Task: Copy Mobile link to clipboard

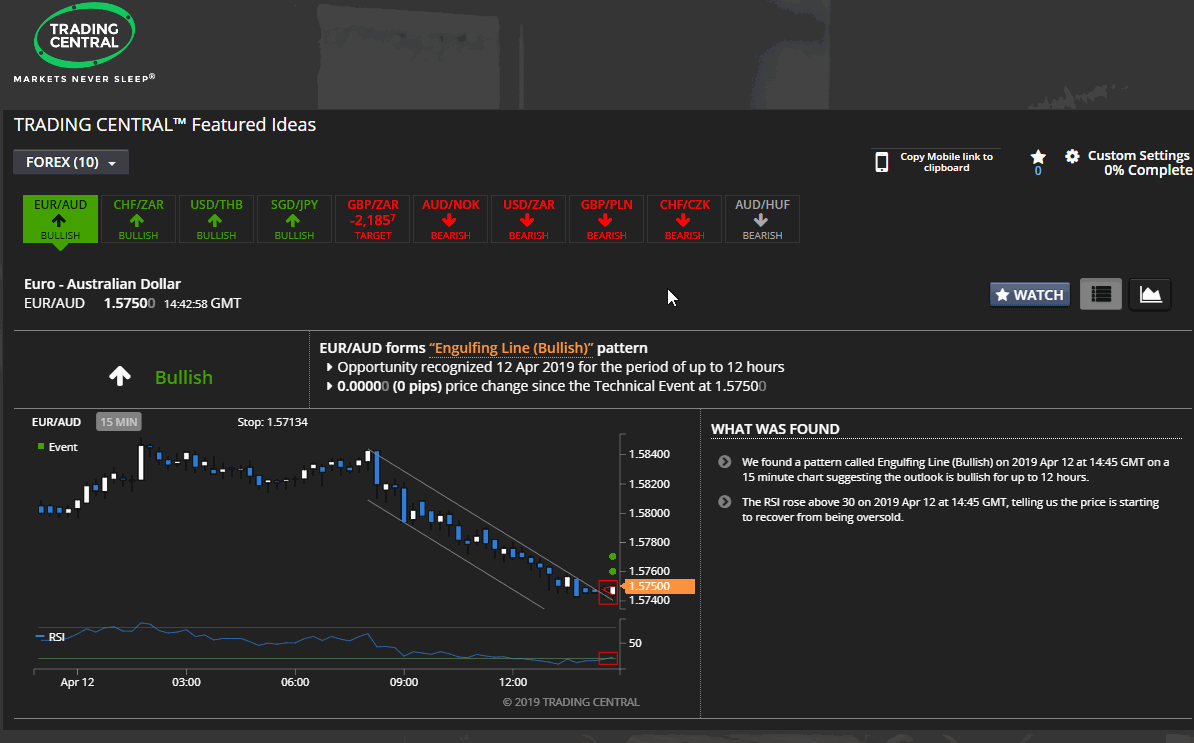Action: [x=947, y=161]
